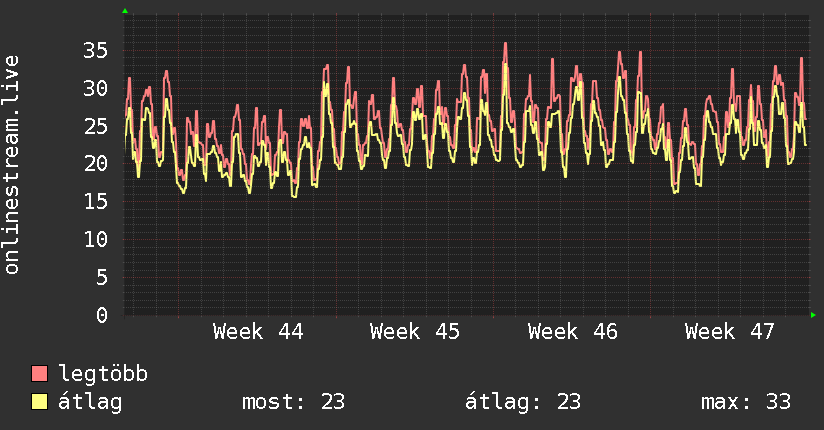This screenshot has width=824, height=430.
Task: Click the Week 46 axis label
Action: (573, 332)
